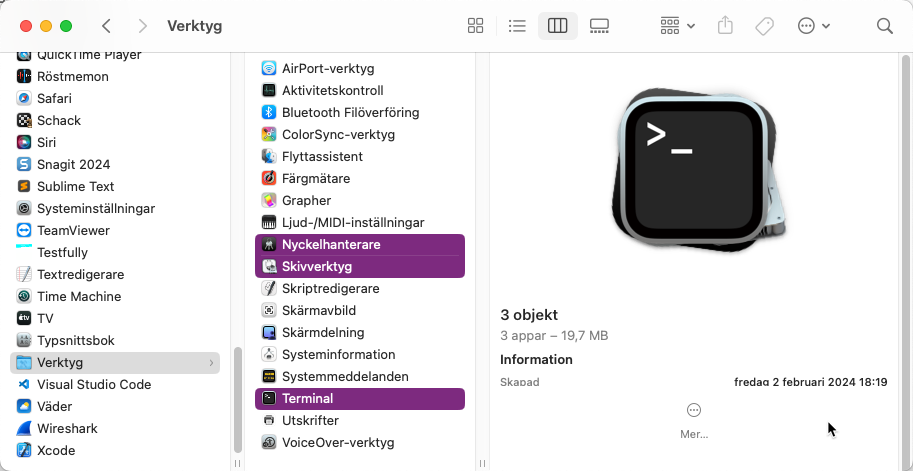Click the second column resize handle
Viewport: 913px width, 471px height.
[x=483, y=463]
